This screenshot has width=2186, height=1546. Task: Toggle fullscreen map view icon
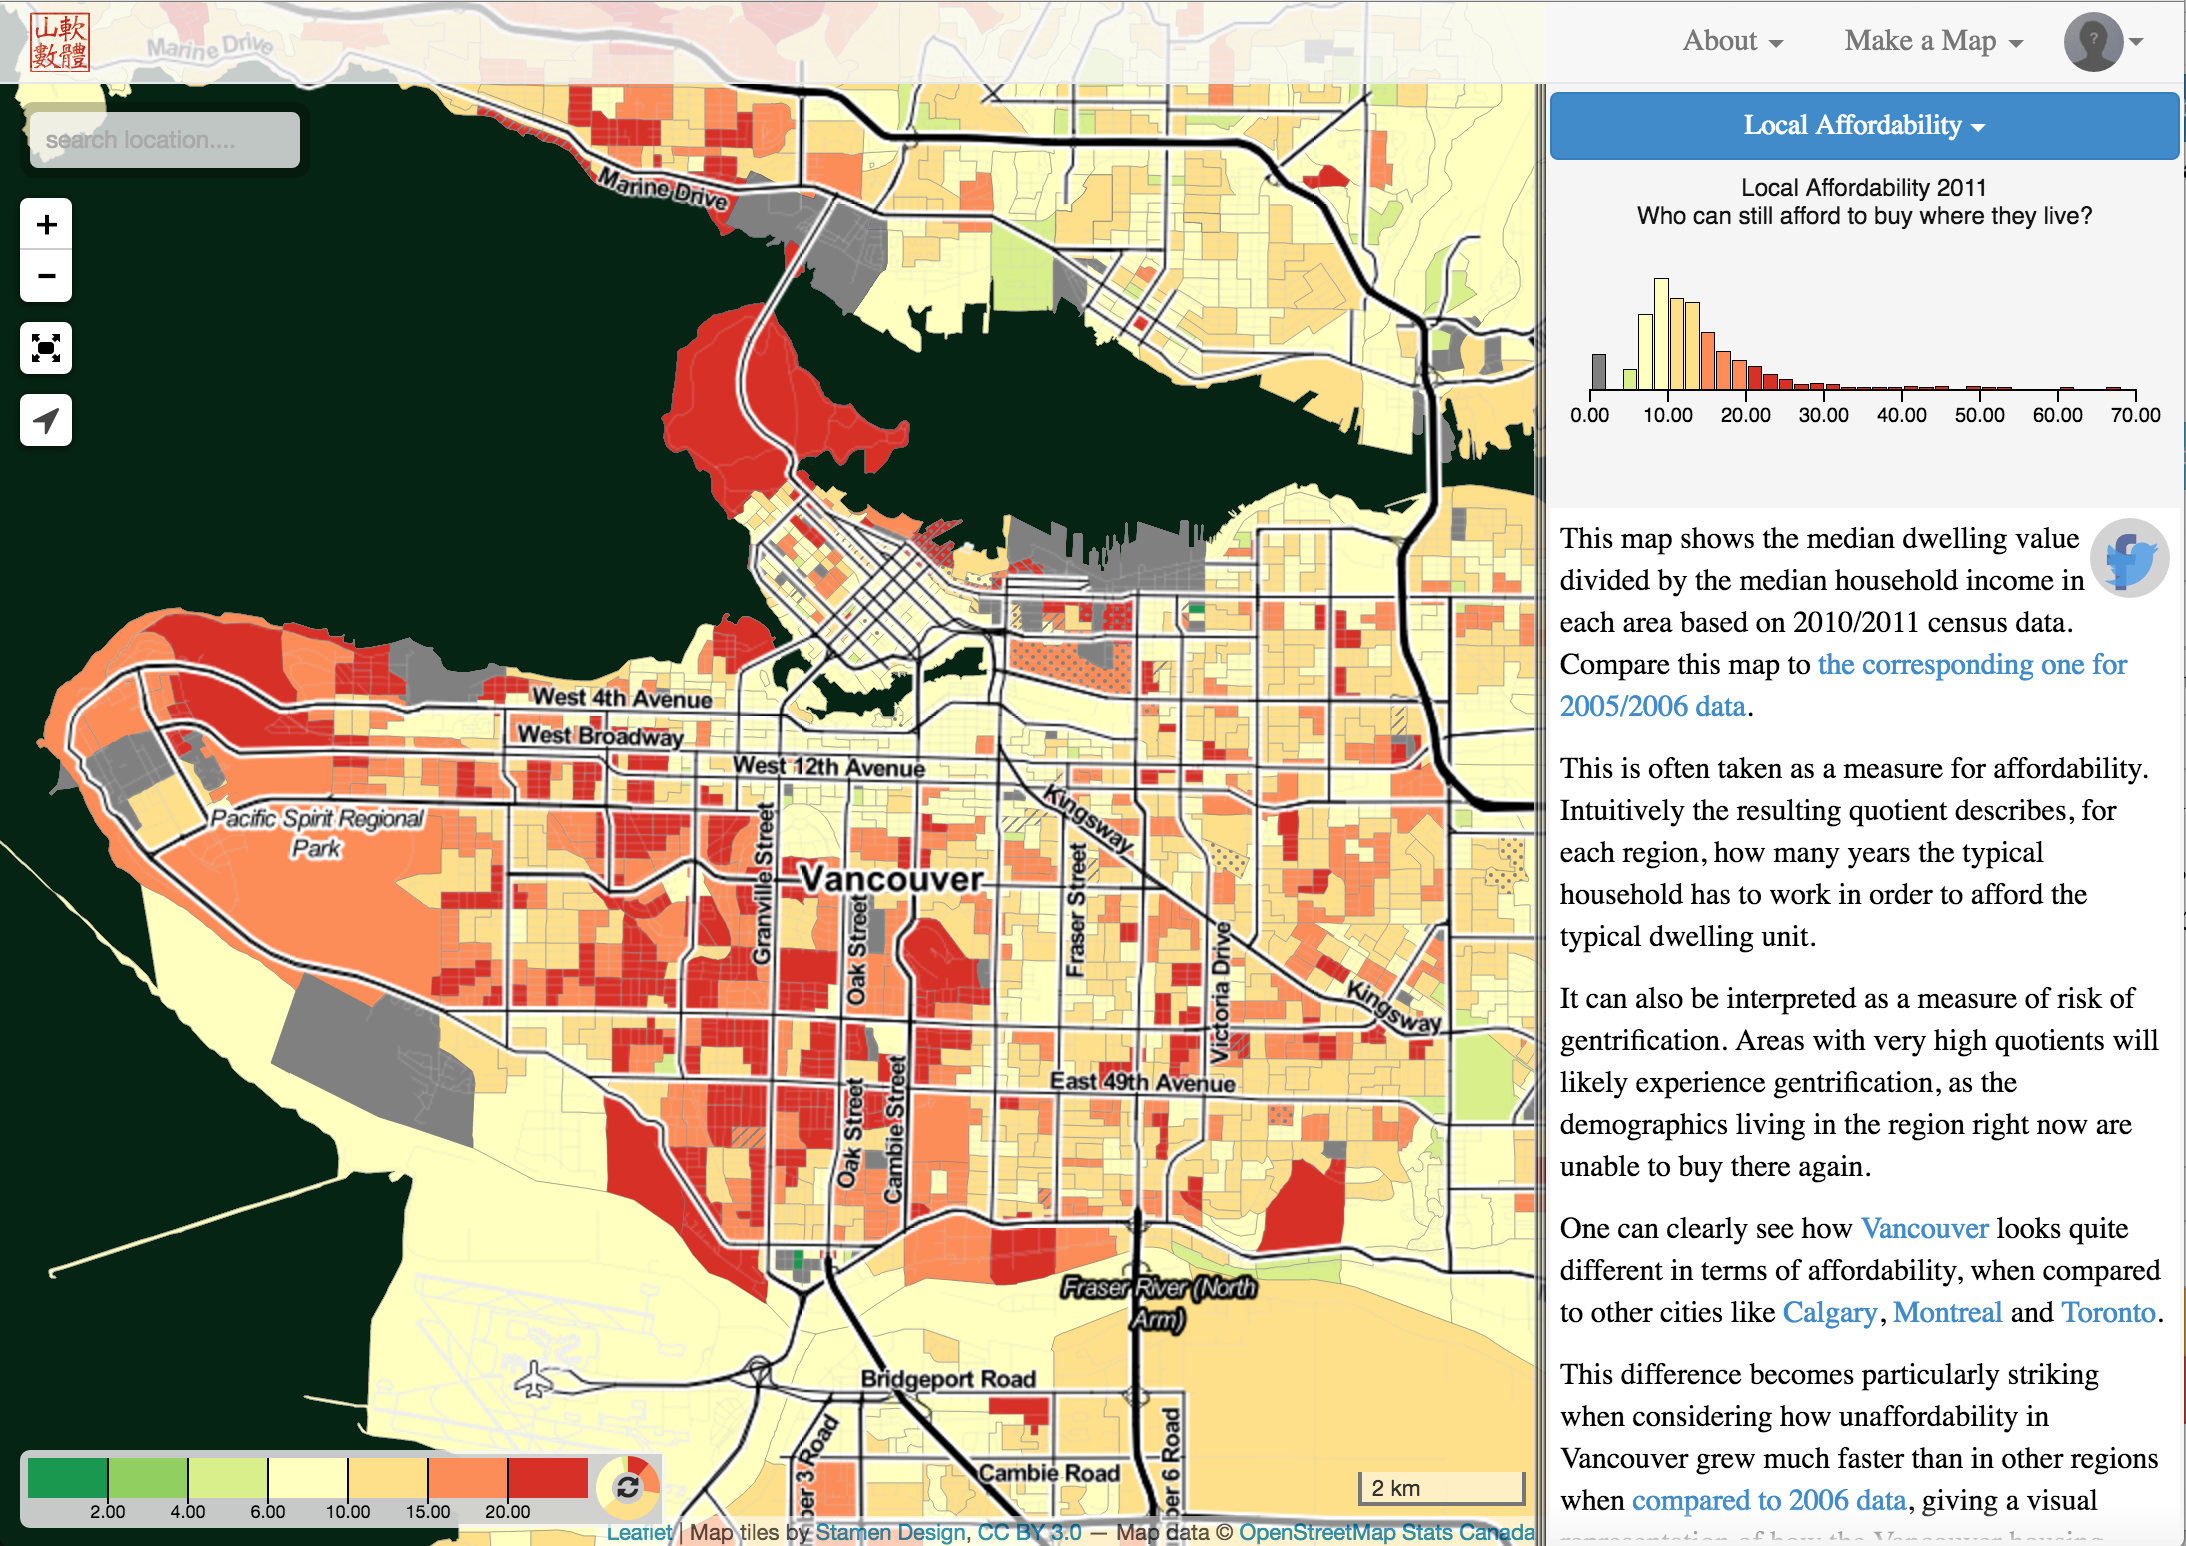46,348
